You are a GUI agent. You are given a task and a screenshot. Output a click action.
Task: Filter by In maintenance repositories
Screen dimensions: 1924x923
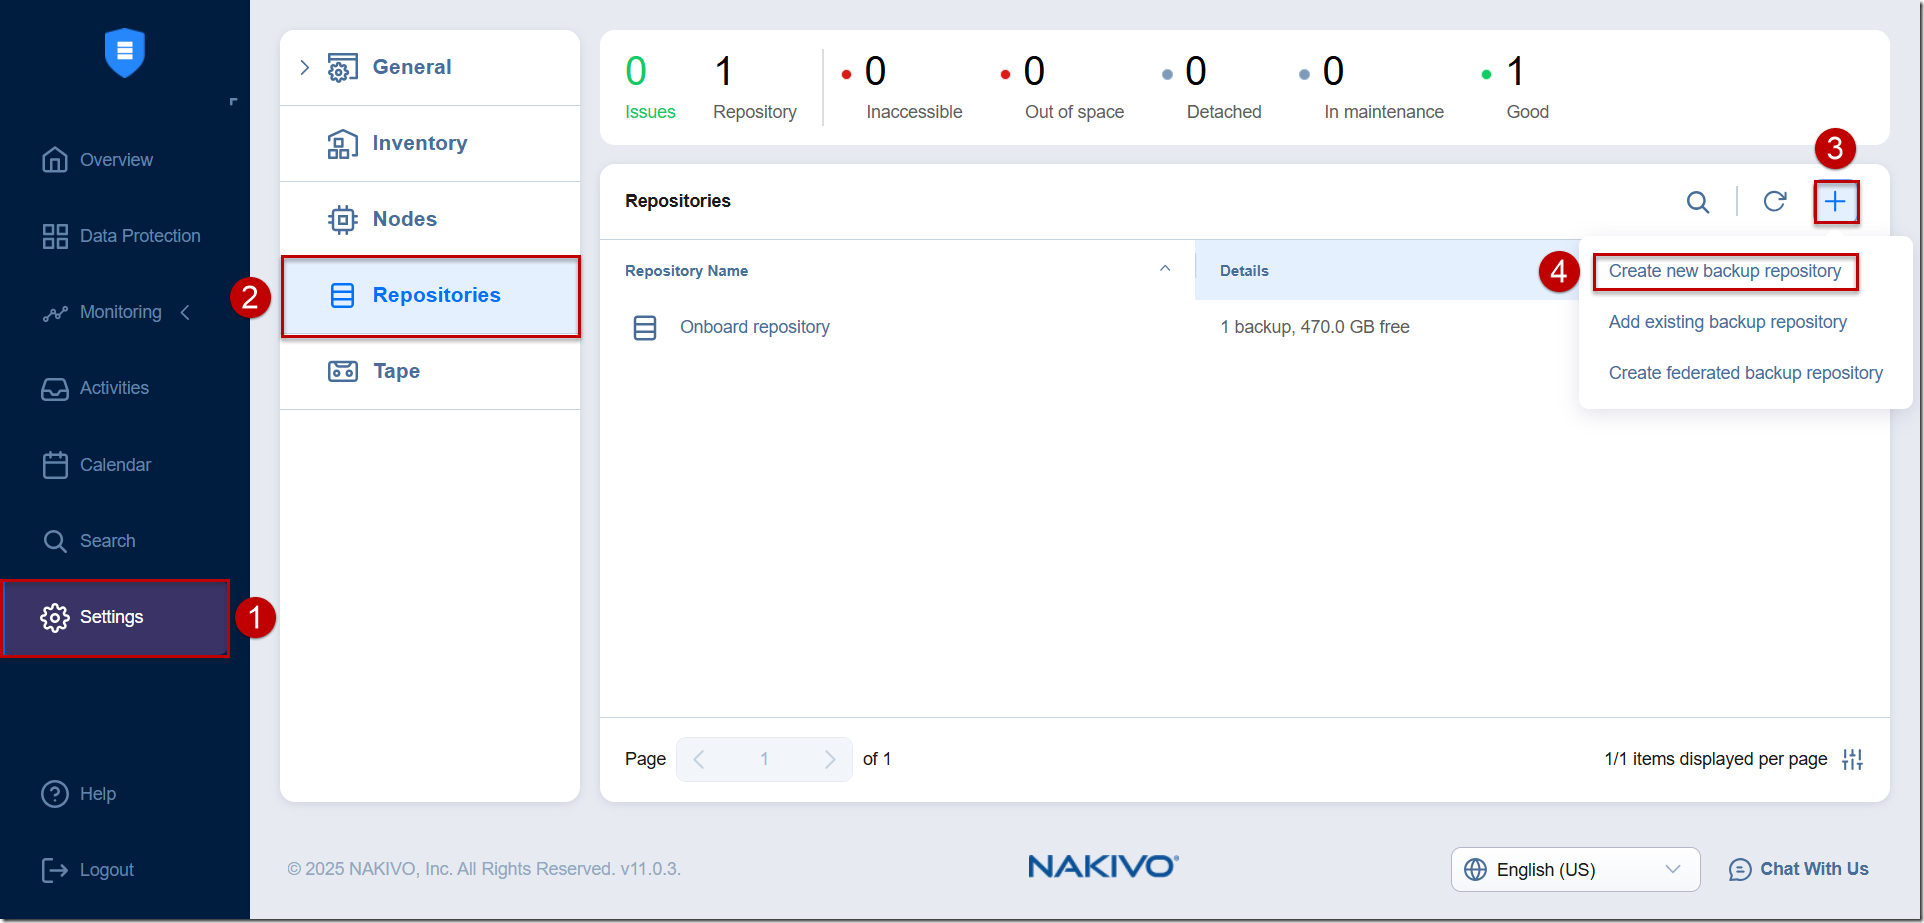click(1371, 87)
